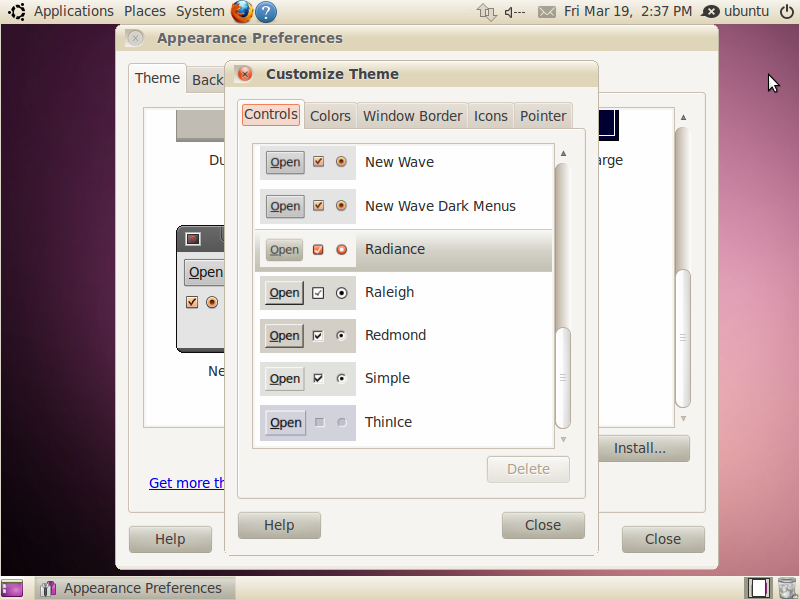Viewport: 800px width, 600px height.
Task: Click the preview radio button in the Redmond row
Action: point(341,336)
